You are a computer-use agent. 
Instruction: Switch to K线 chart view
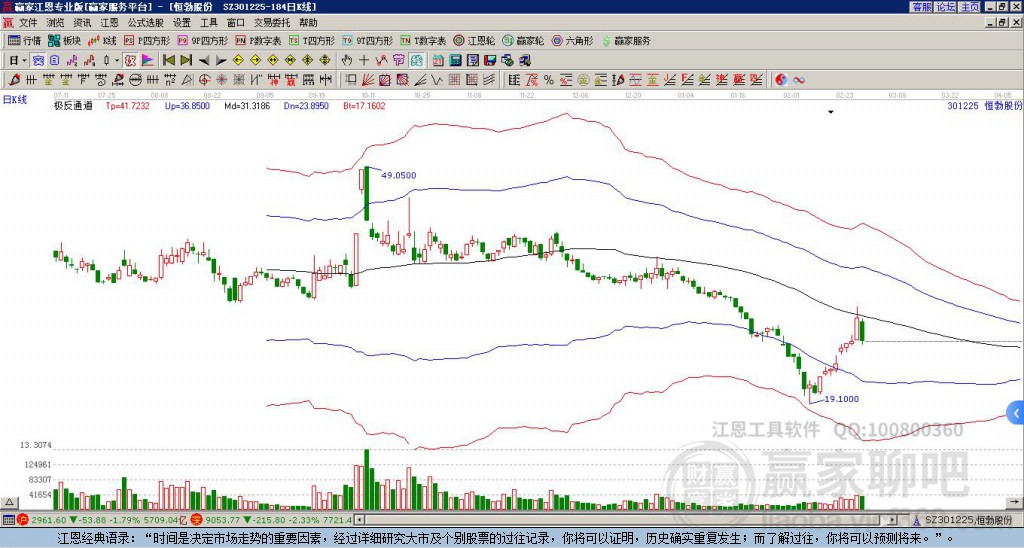pos(103,40)
